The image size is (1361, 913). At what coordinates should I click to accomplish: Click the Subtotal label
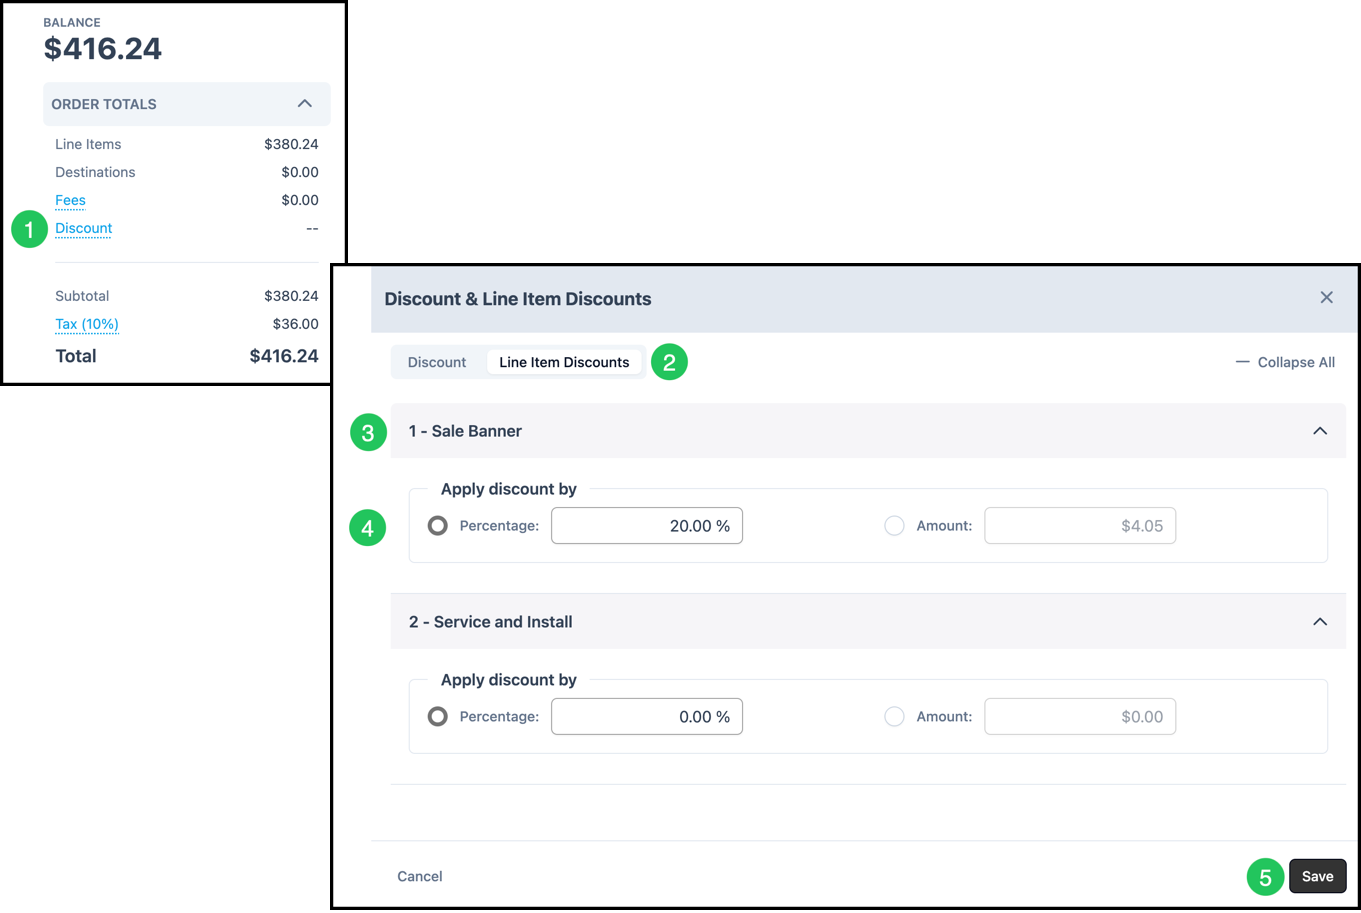coord(82,296)
